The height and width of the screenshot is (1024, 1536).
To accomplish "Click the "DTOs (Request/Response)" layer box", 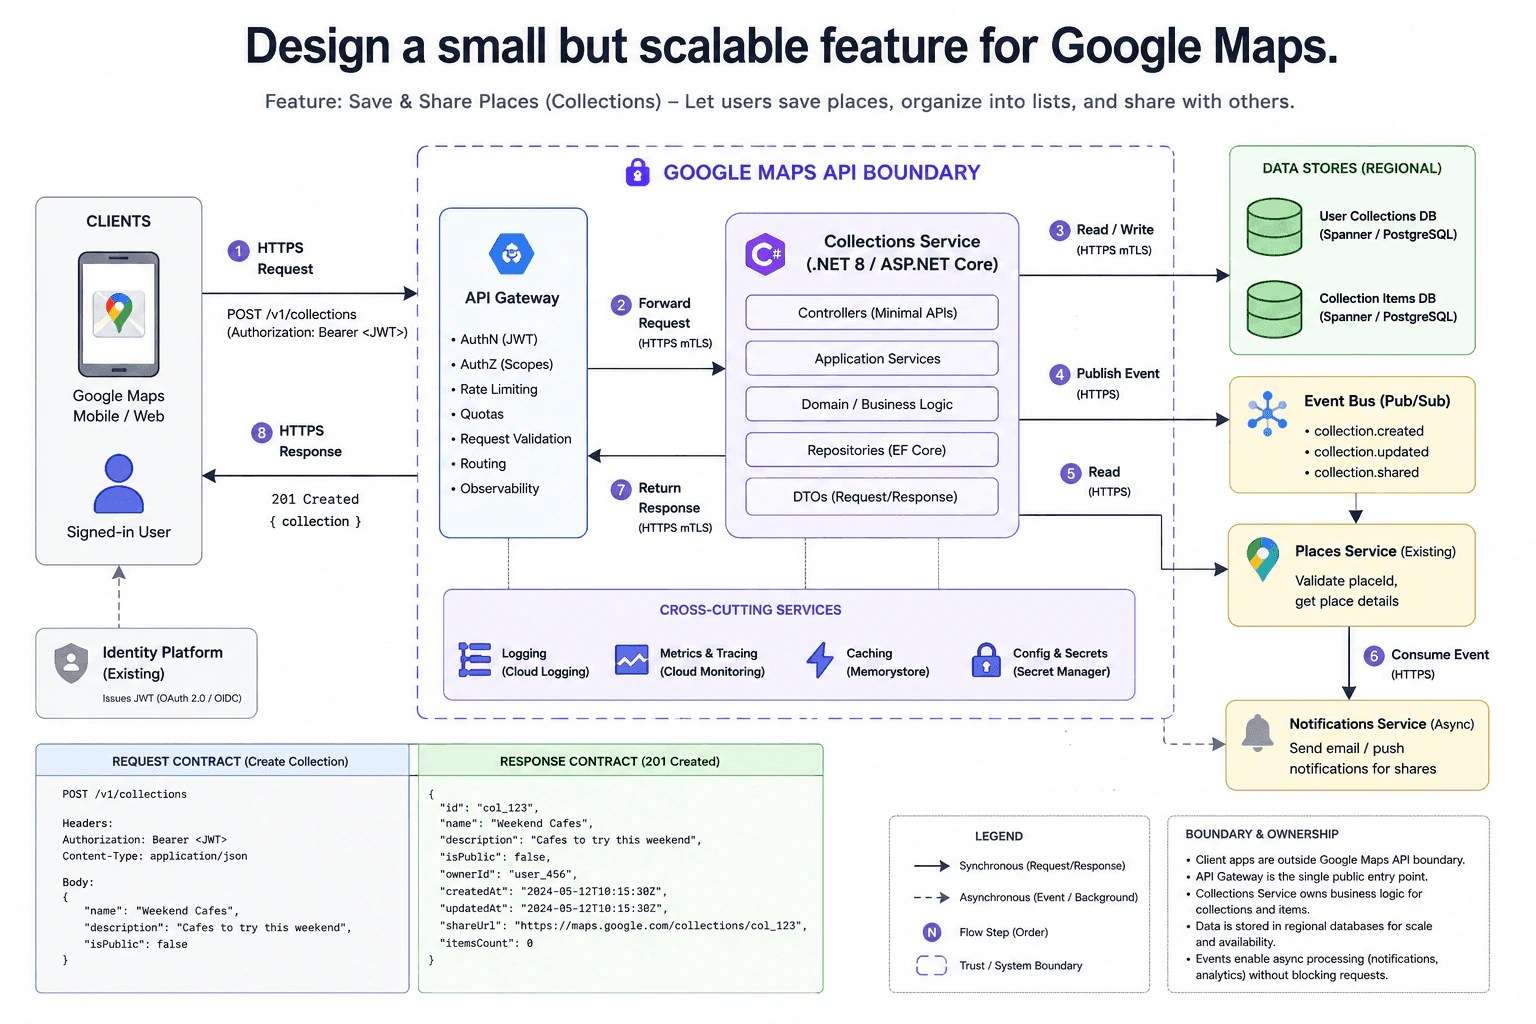I will 872,496.
